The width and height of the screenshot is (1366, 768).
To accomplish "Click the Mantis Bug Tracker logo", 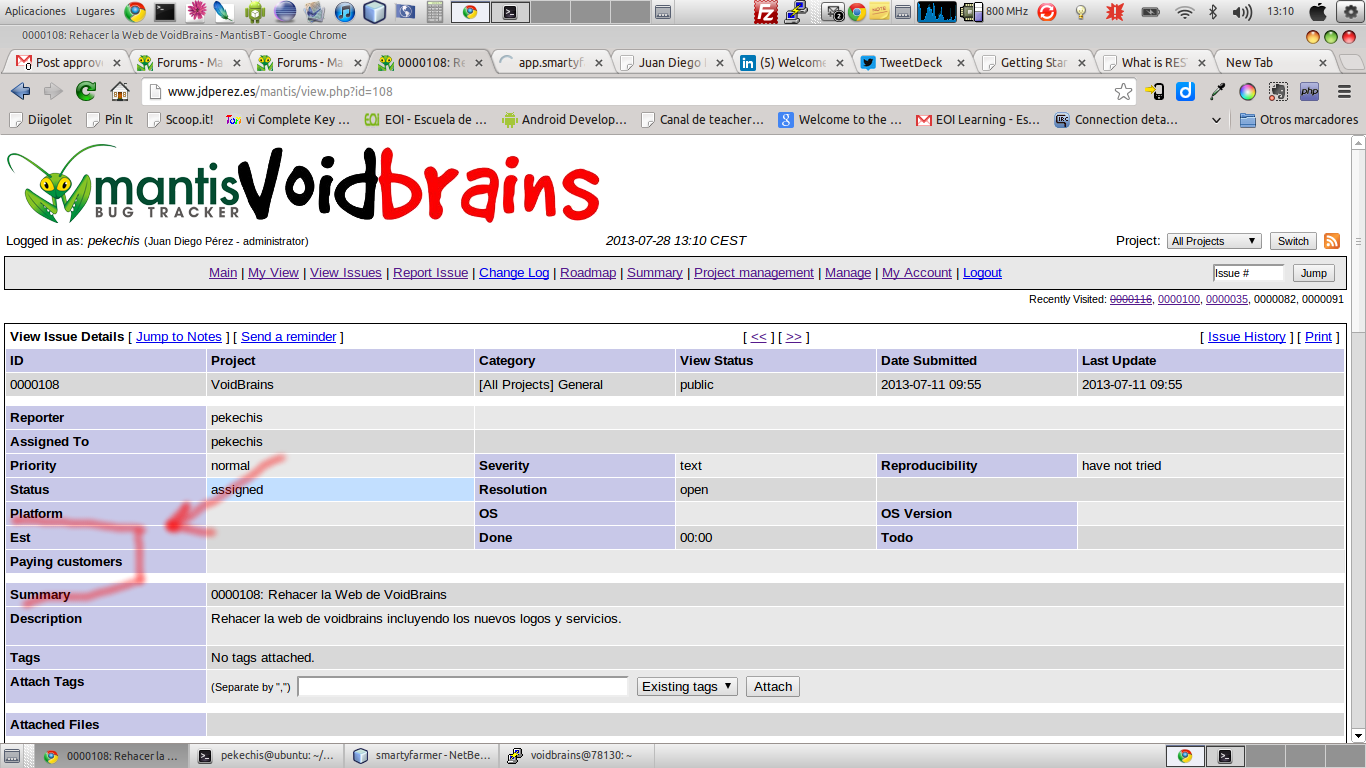I will (x=124, y=184).
